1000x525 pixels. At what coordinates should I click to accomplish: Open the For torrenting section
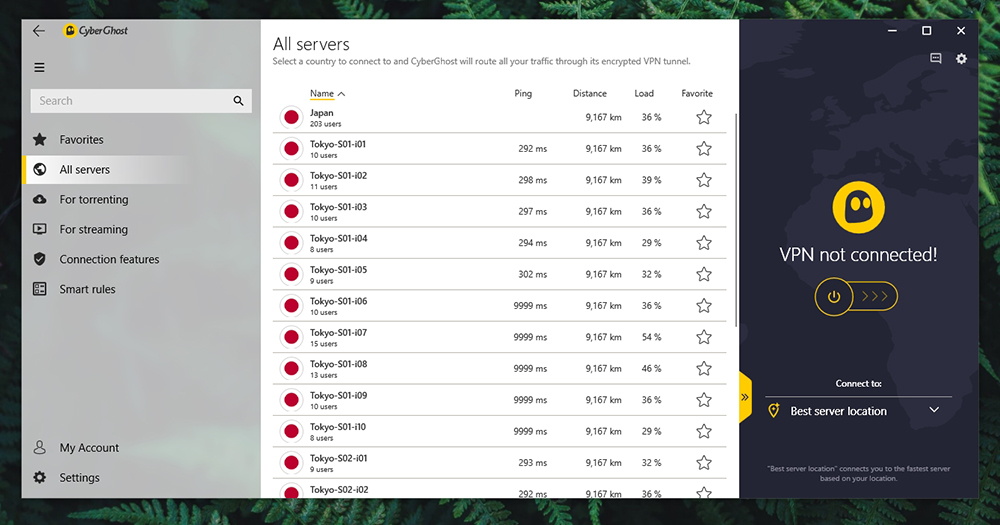click(94, 200)
